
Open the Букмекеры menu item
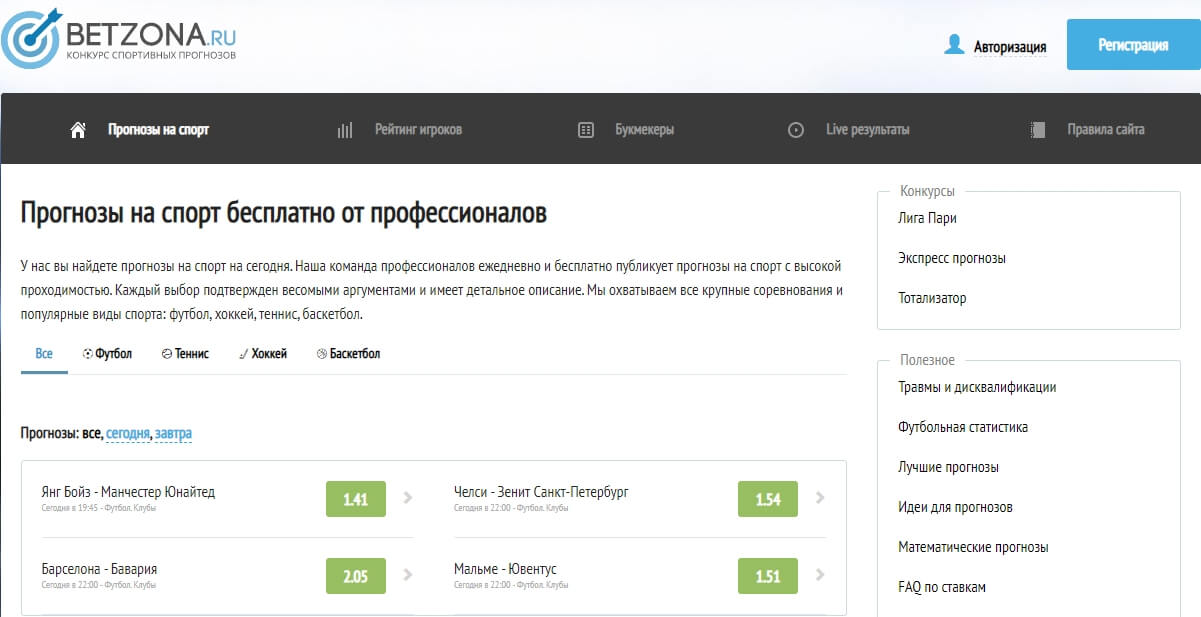click(644, 130)
